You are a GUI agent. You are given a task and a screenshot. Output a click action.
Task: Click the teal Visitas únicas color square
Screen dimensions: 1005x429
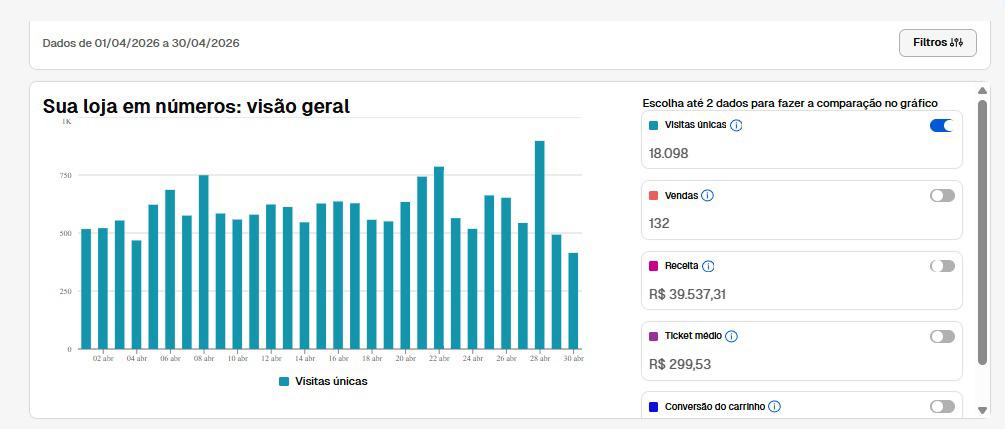pos(654,126)
